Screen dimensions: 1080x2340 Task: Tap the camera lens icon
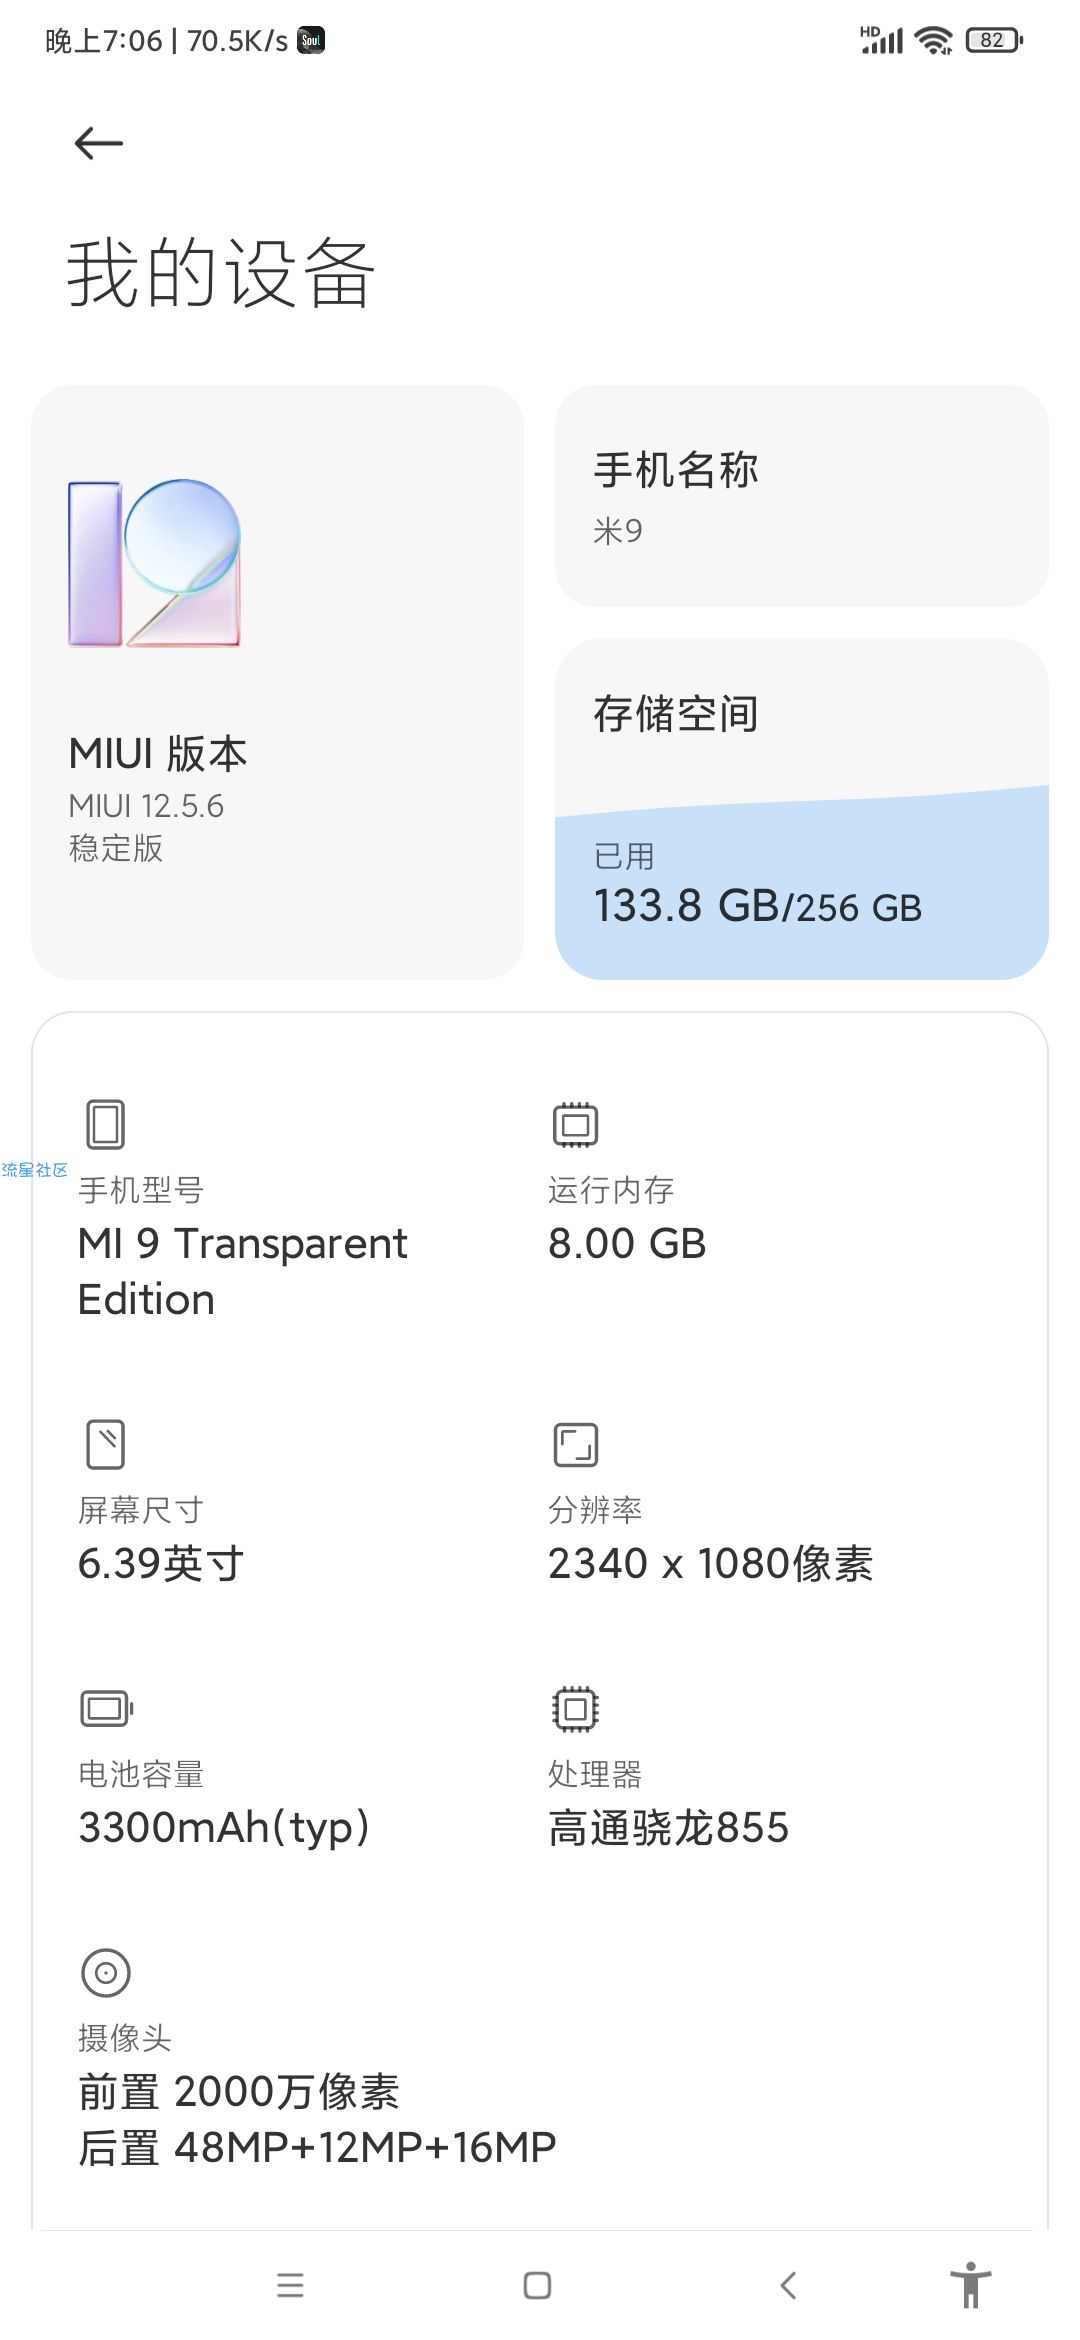click(x=105, y=1972)
